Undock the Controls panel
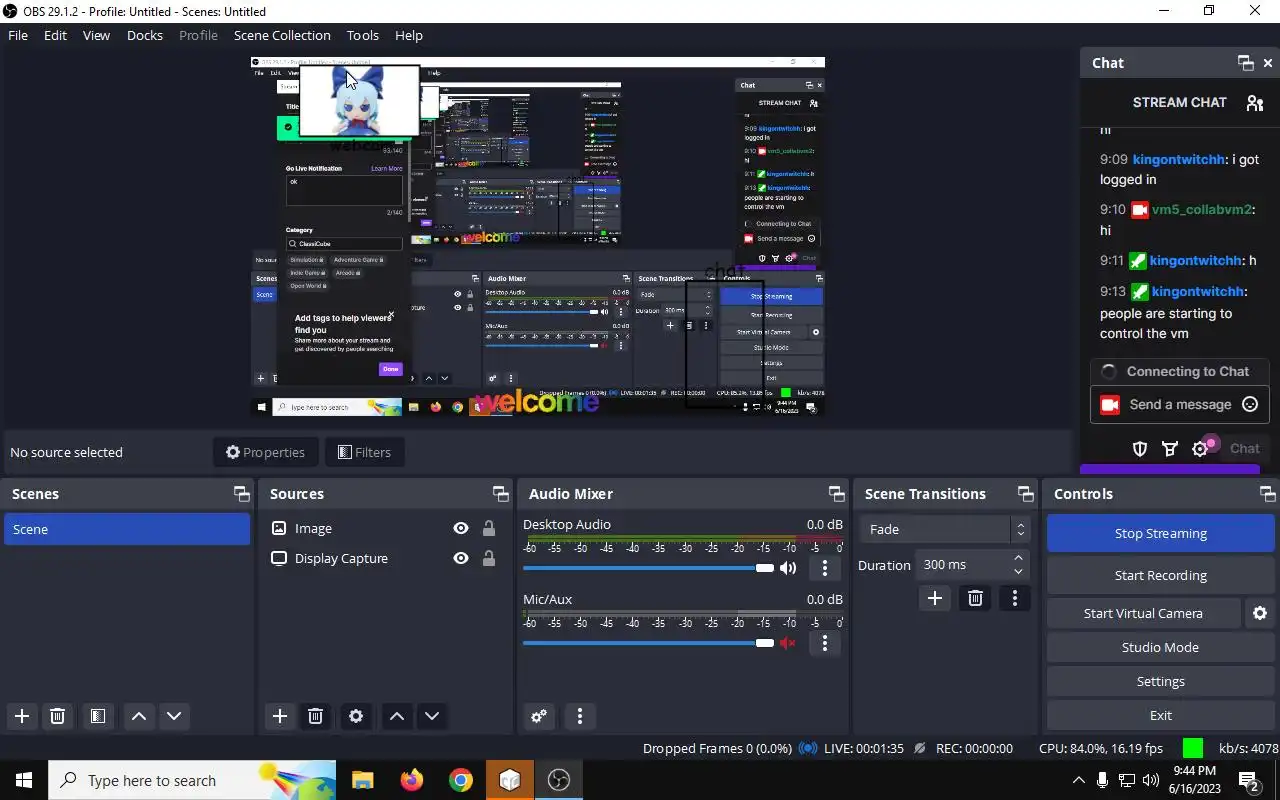1280x800 pixels. pos(1267,494)
